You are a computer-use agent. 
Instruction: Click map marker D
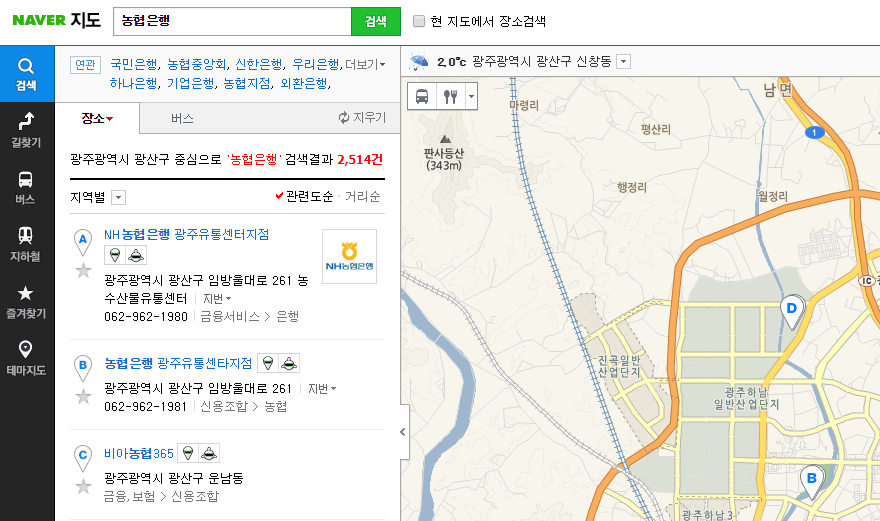pyautogui.click(x=792, y=311)
